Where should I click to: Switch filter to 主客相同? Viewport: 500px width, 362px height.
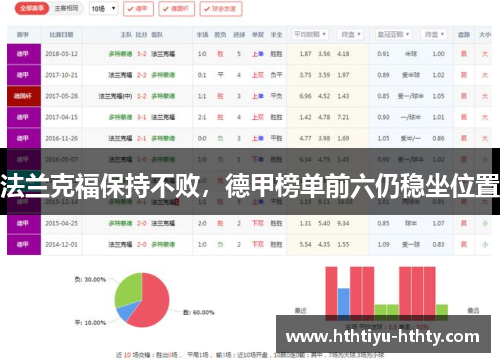click(x=66, y=8)
